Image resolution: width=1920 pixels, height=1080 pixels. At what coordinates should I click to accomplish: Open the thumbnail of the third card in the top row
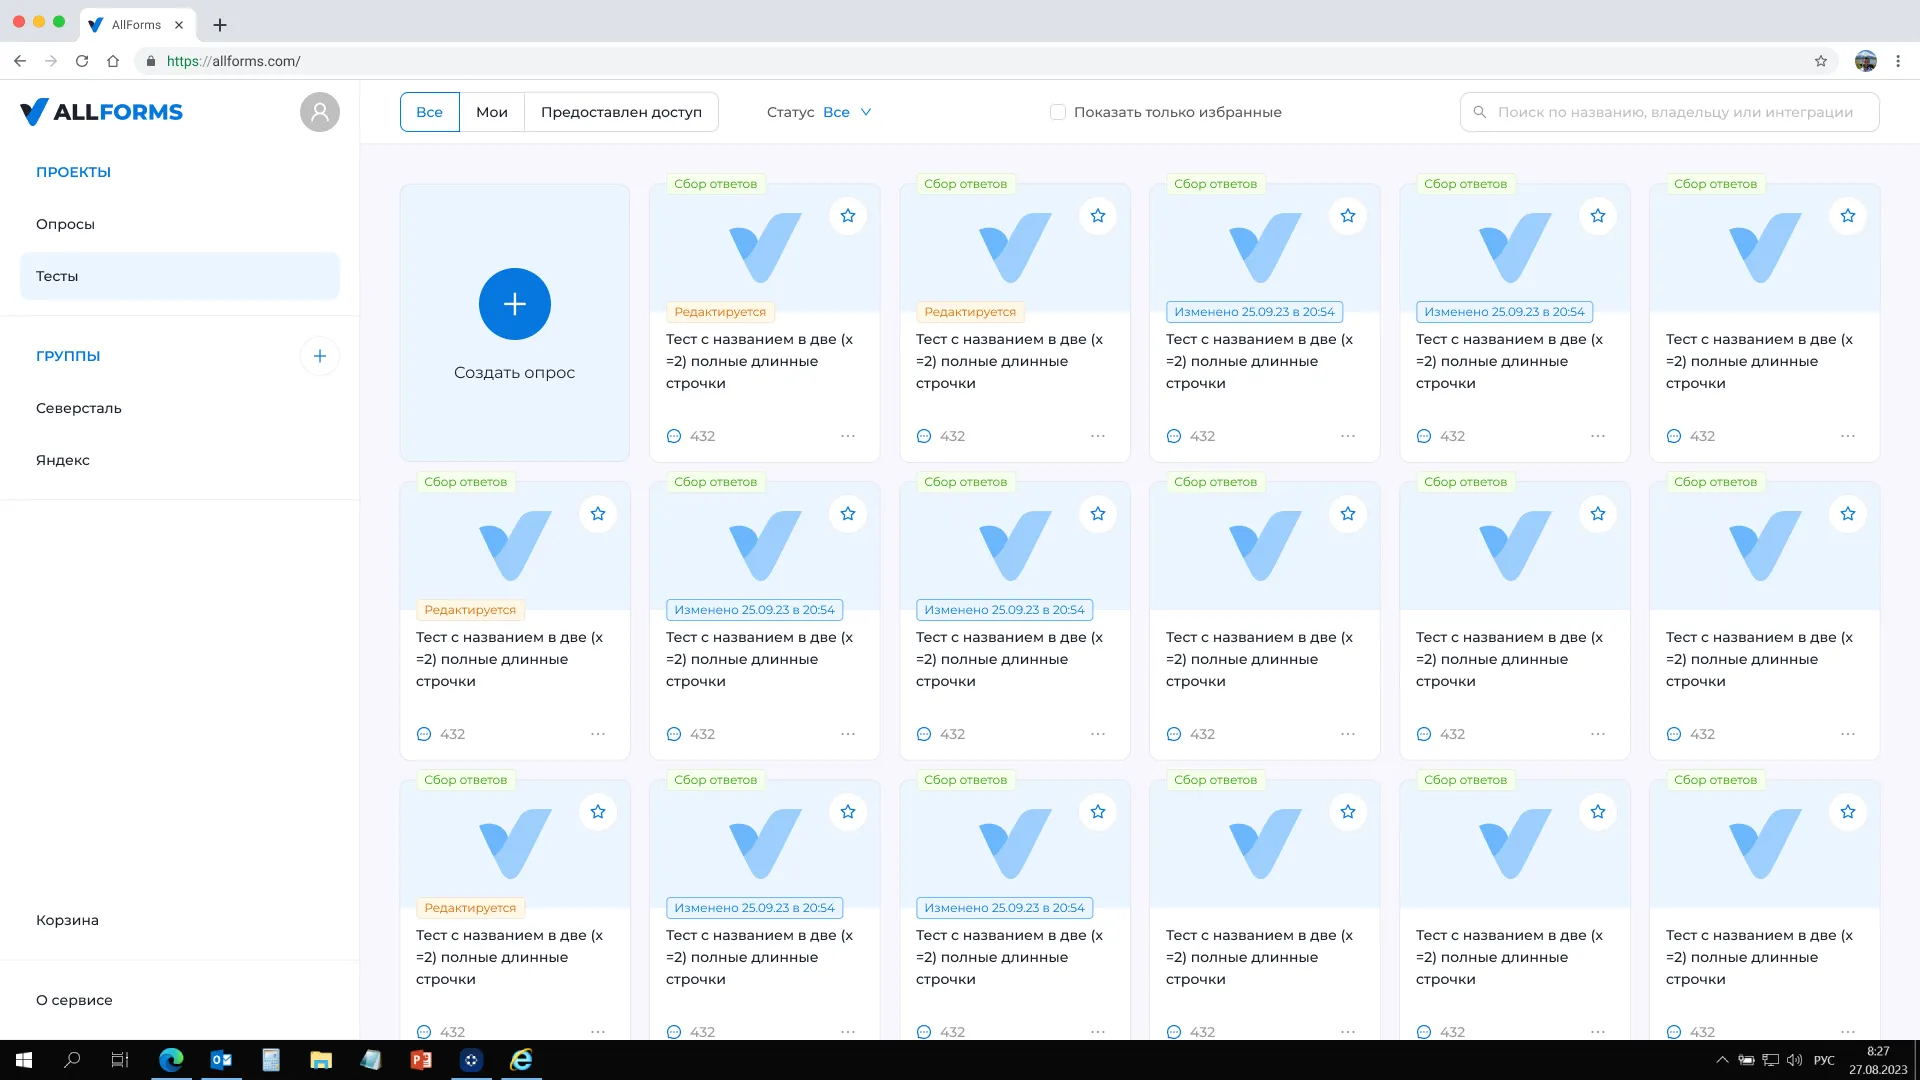coord(1264,248)
